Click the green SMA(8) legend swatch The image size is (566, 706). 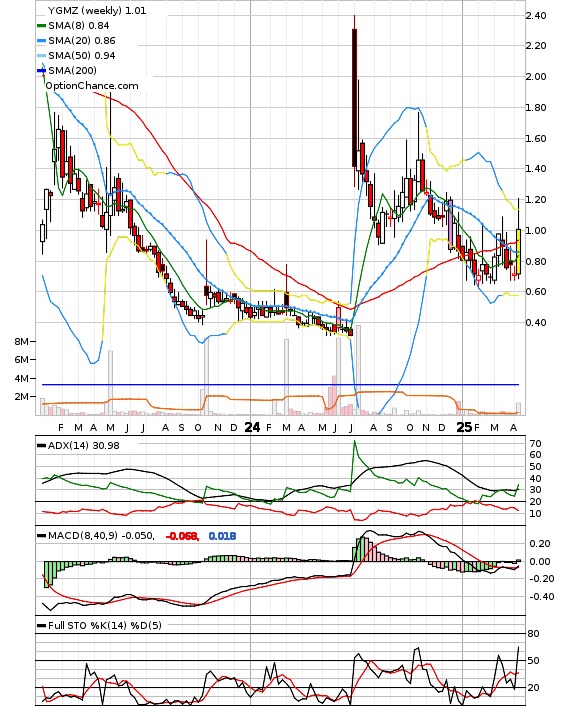pos(41,26)
